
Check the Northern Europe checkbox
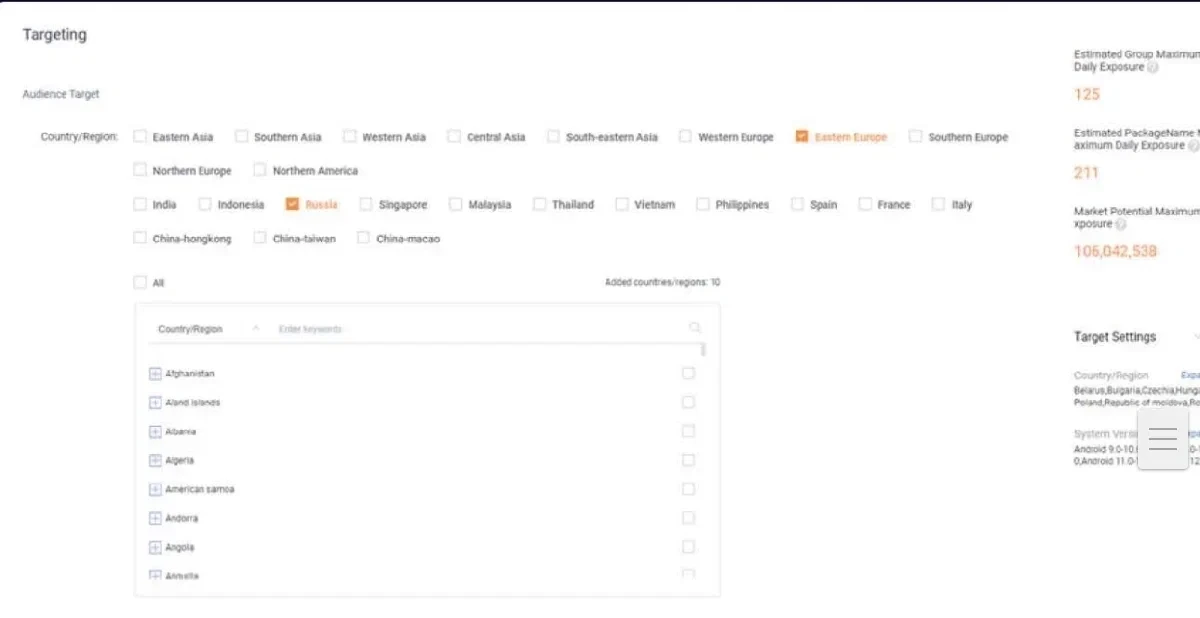140,171
